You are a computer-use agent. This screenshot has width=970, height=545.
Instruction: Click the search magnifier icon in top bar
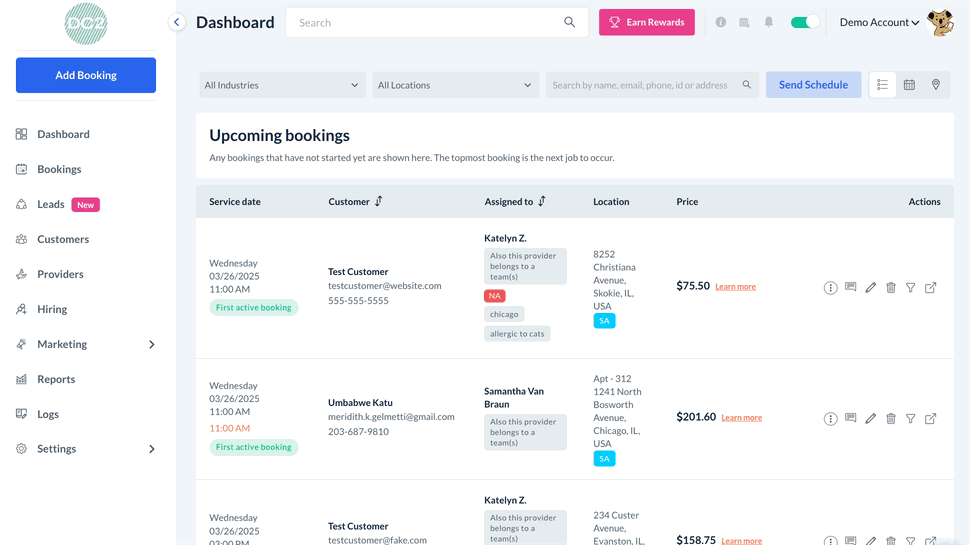click(x=569, y=22)
